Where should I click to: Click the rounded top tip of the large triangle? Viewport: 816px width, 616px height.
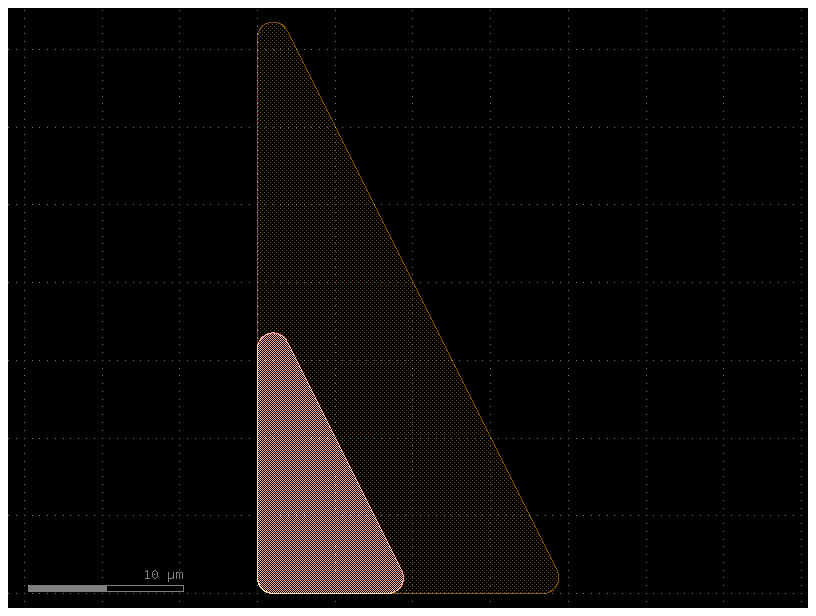[x=273, y=30]
